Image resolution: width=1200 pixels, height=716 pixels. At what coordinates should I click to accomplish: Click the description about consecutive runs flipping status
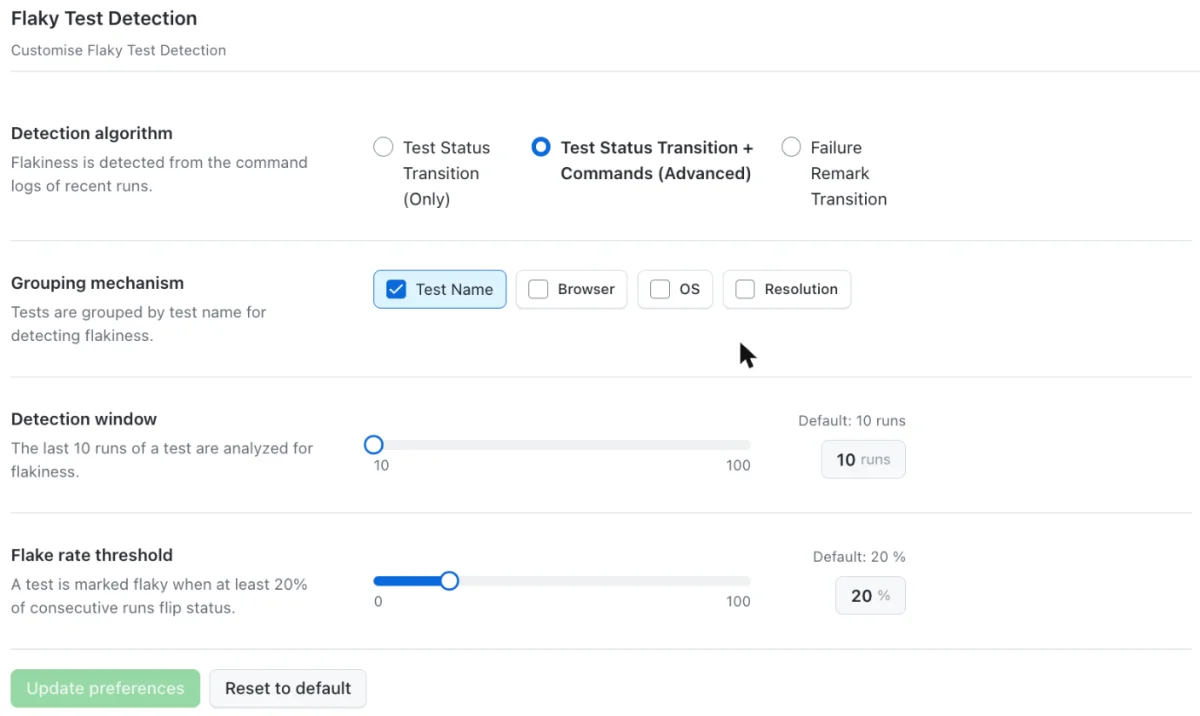159,596
